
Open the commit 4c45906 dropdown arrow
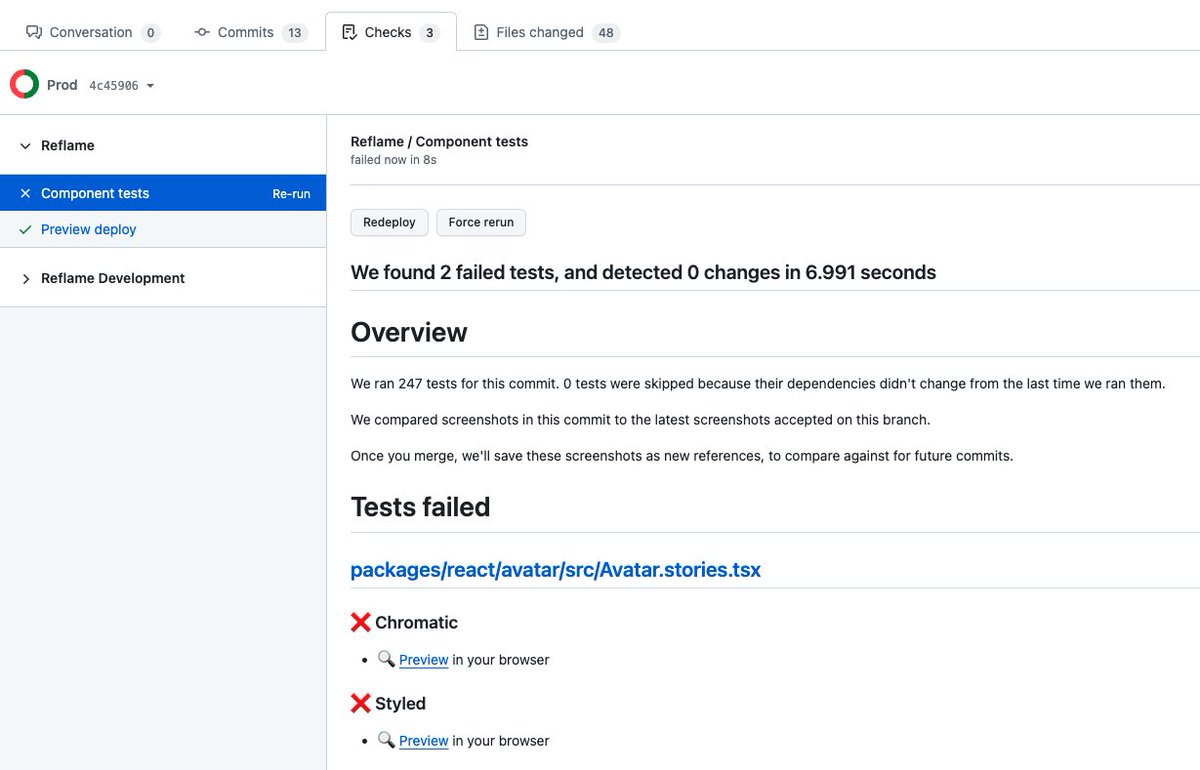coord(150,86)
